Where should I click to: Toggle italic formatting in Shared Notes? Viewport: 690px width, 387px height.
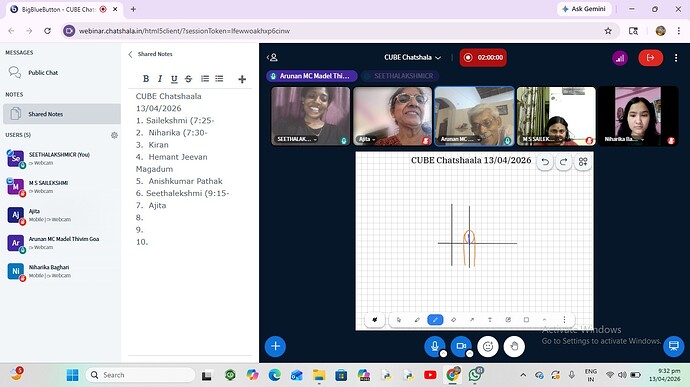click(160, 79)
